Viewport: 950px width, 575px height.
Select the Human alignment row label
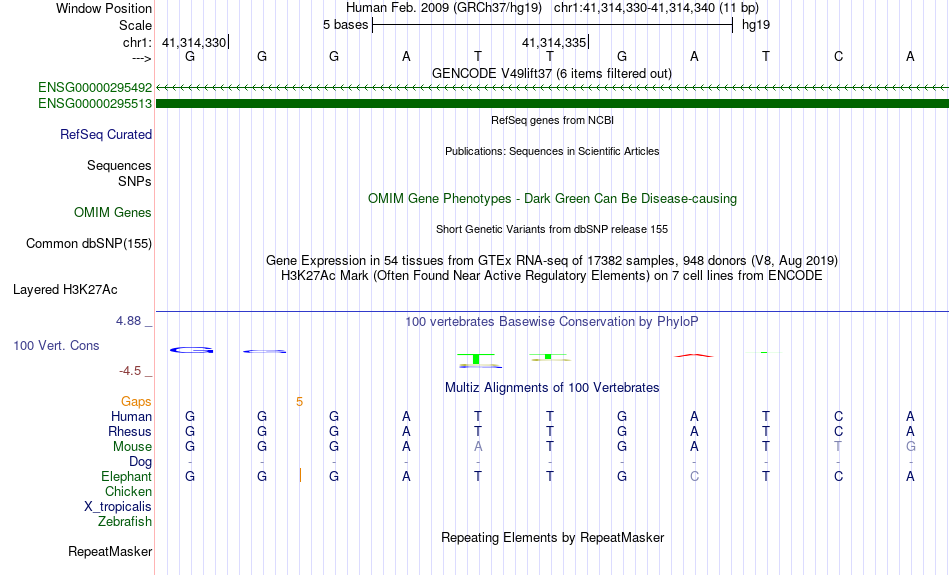[131, 416]
